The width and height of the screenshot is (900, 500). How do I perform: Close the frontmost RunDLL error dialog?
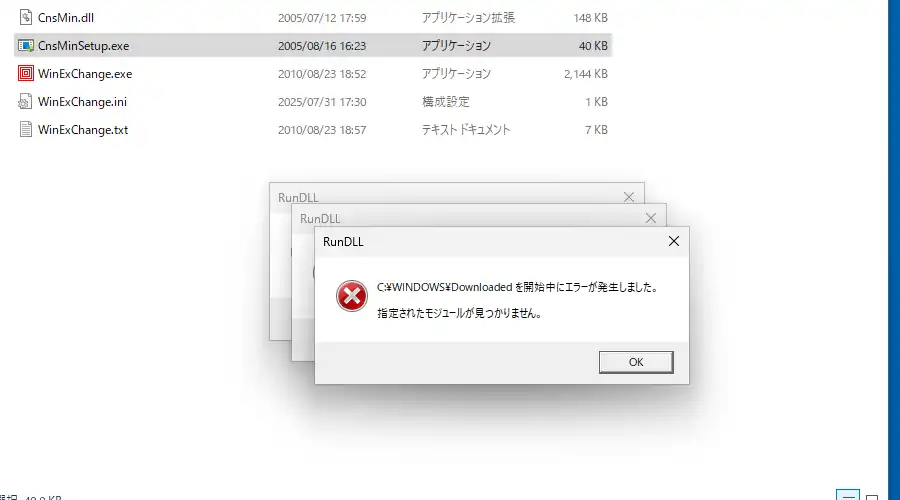pyautogui.click(x=674, y=242)
